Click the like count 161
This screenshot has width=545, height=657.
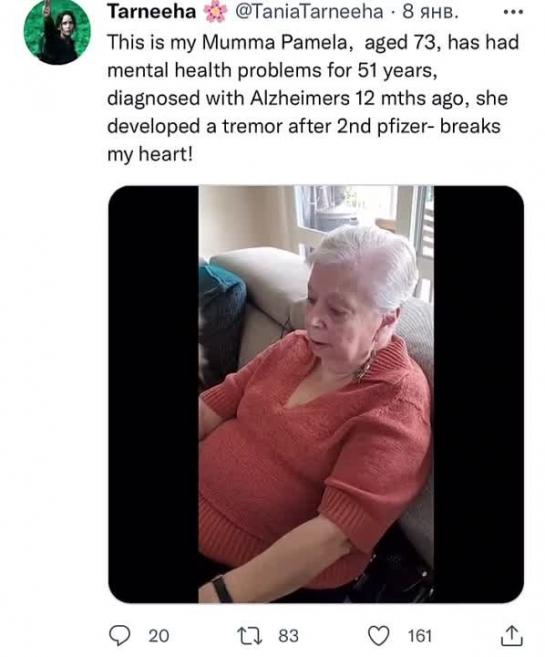(x=420, y=636)
